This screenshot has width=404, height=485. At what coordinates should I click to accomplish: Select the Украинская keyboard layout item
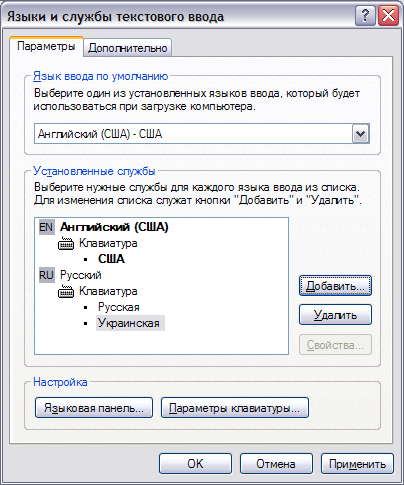pos(130,323)
